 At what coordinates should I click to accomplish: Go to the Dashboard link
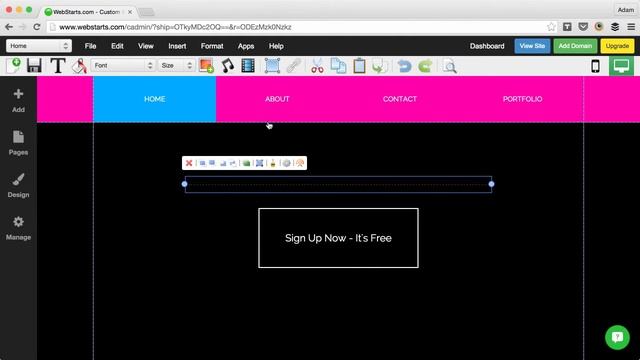click(487, 46)
